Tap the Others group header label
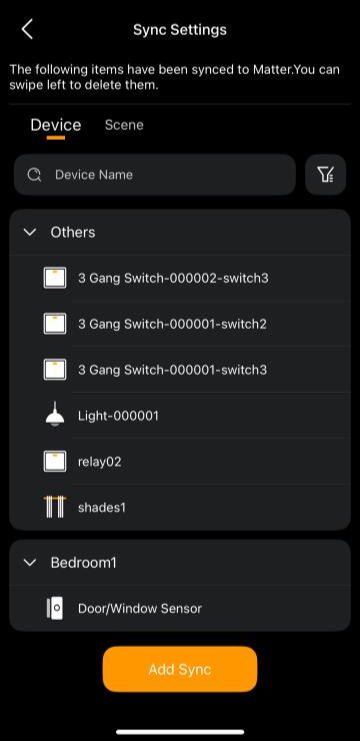Viewport: 360px width, 741px height. [73, 232]
